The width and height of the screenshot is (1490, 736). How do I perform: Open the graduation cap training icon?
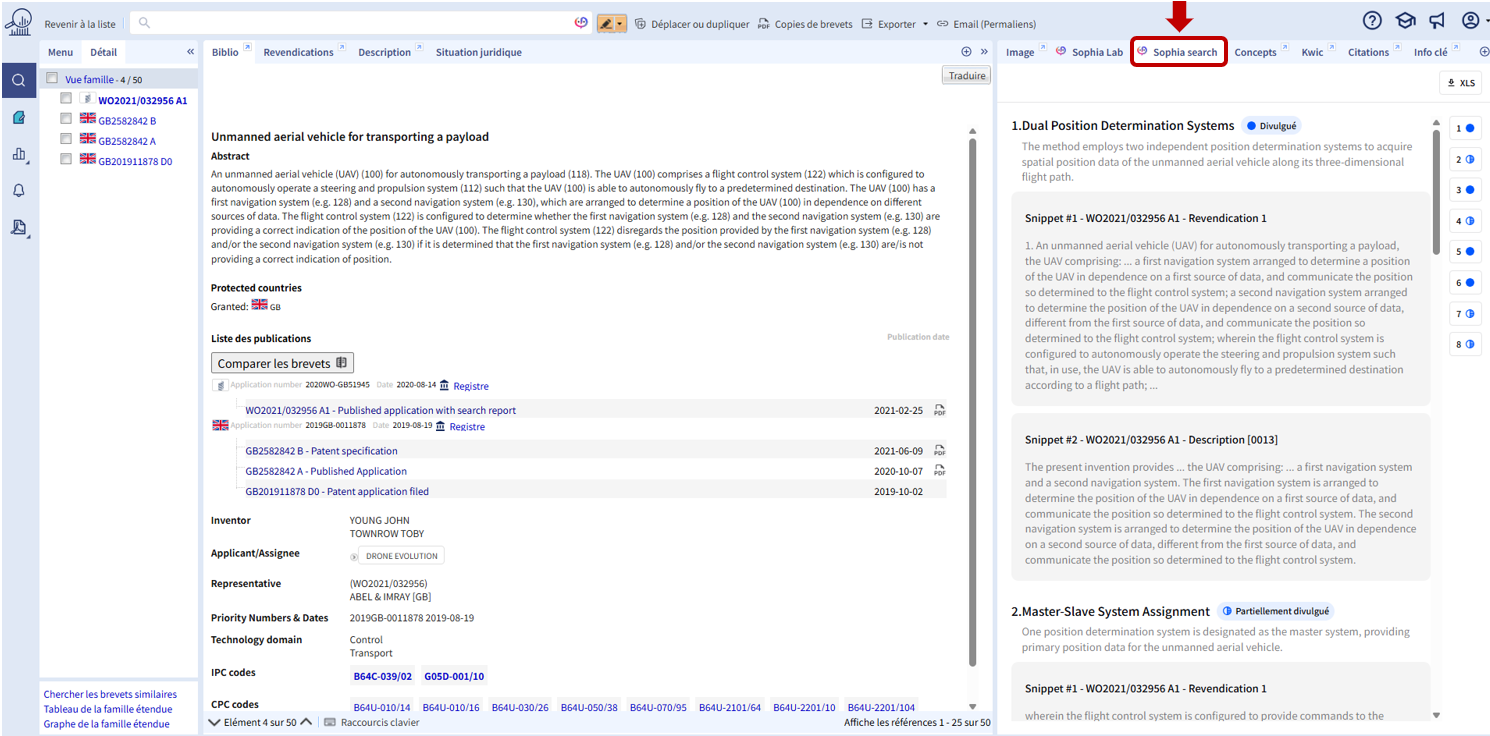[x=1405, y=21]
